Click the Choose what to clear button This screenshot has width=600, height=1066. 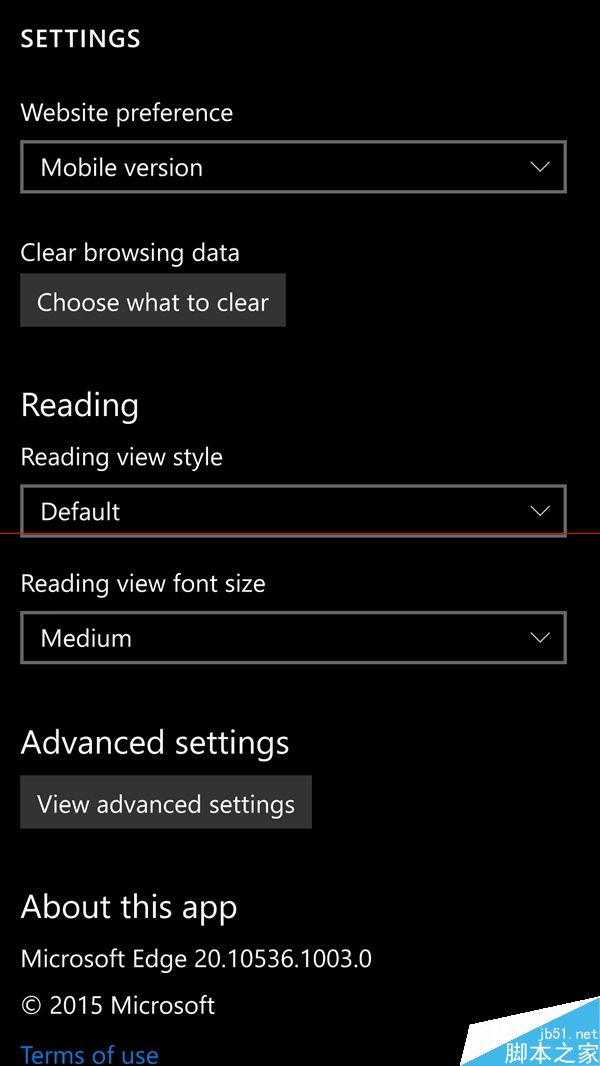[x=153, y=300]
